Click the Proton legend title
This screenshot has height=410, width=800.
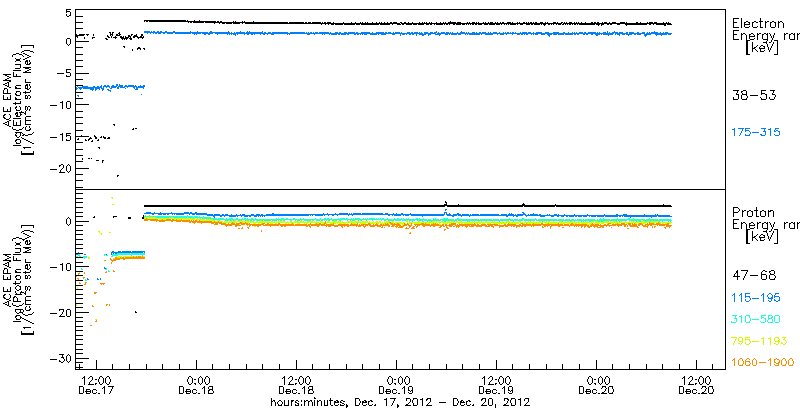point(754,212)
